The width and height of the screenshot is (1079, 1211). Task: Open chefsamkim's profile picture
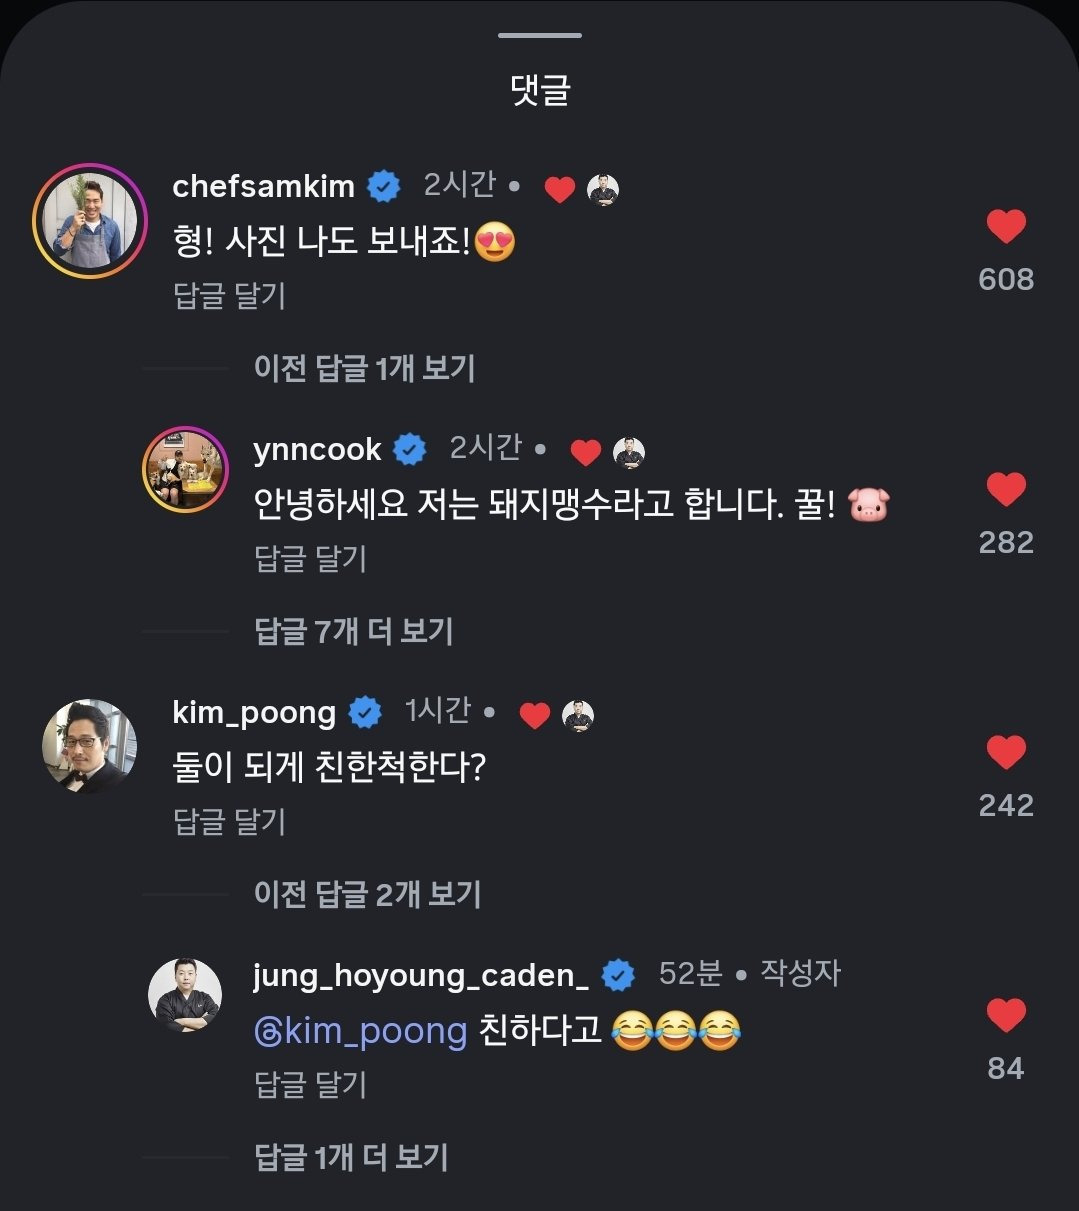[90, 221]
